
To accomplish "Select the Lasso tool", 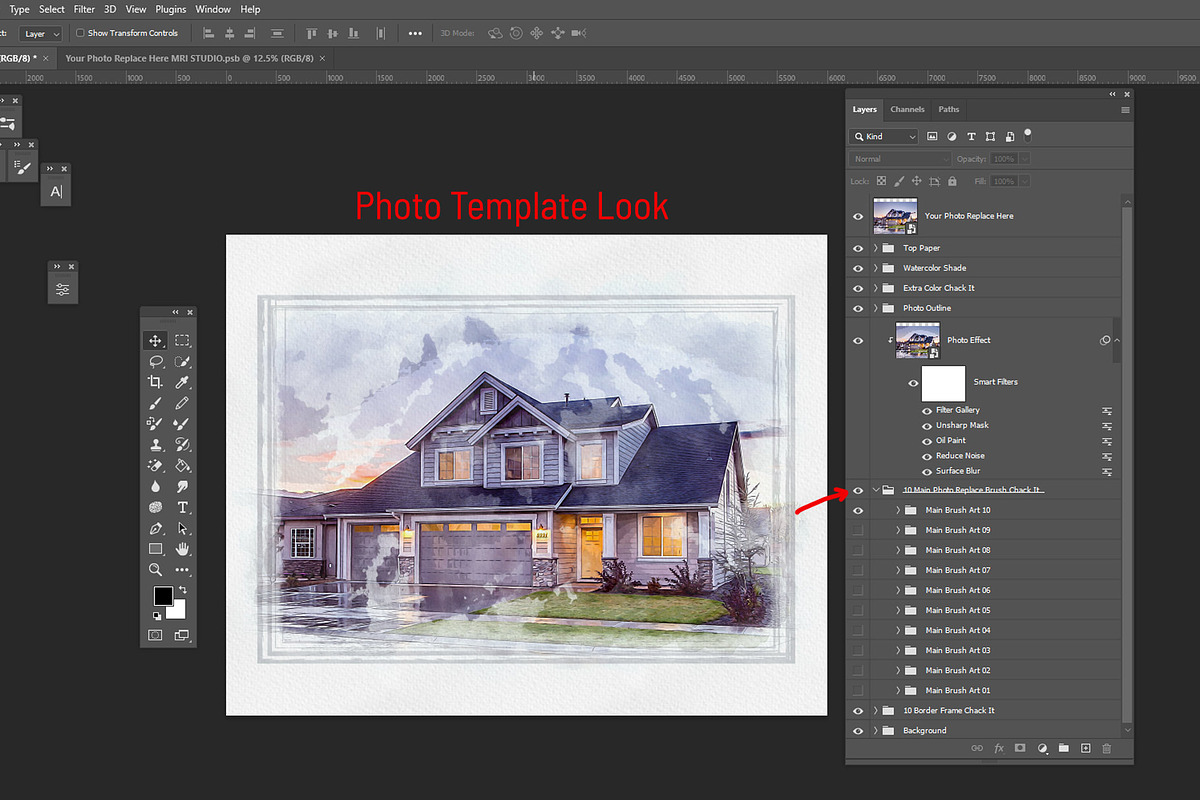I will [155, 361].
